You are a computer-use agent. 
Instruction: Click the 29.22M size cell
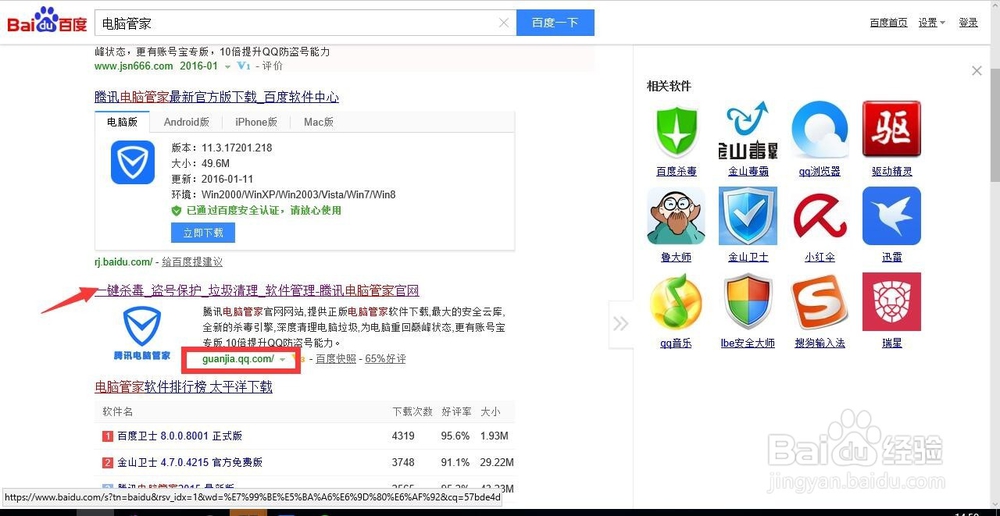pyautogui.click(x=497, y=462)
